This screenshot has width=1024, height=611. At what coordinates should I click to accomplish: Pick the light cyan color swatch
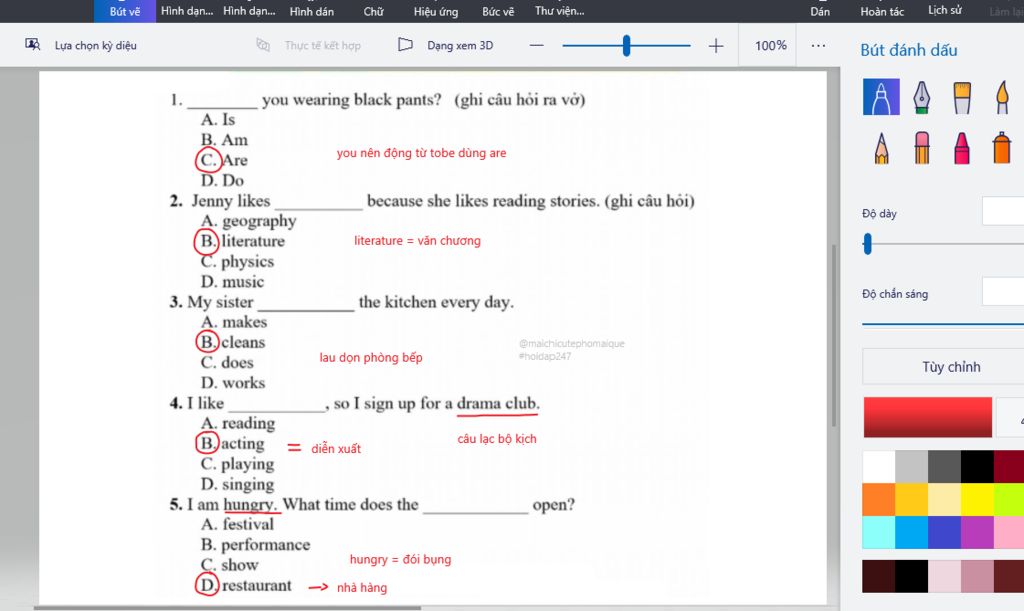tap(879, 533)
